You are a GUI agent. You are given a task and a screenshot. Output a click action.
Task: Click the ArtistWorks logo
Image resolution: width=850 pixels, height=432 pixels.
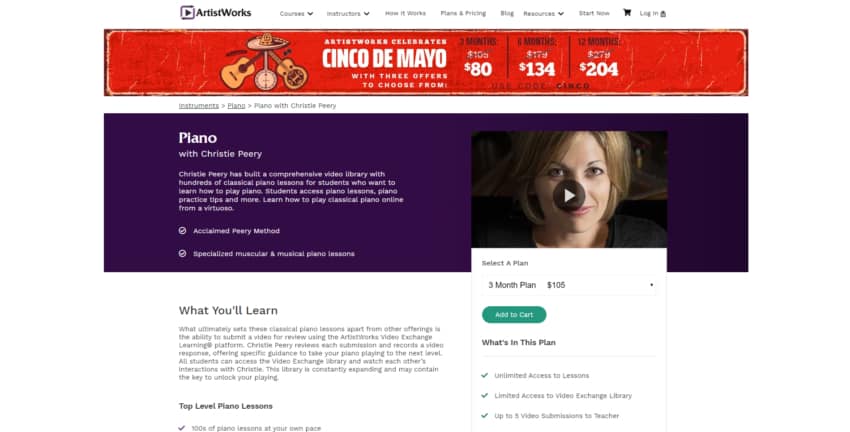pos(216,12)
